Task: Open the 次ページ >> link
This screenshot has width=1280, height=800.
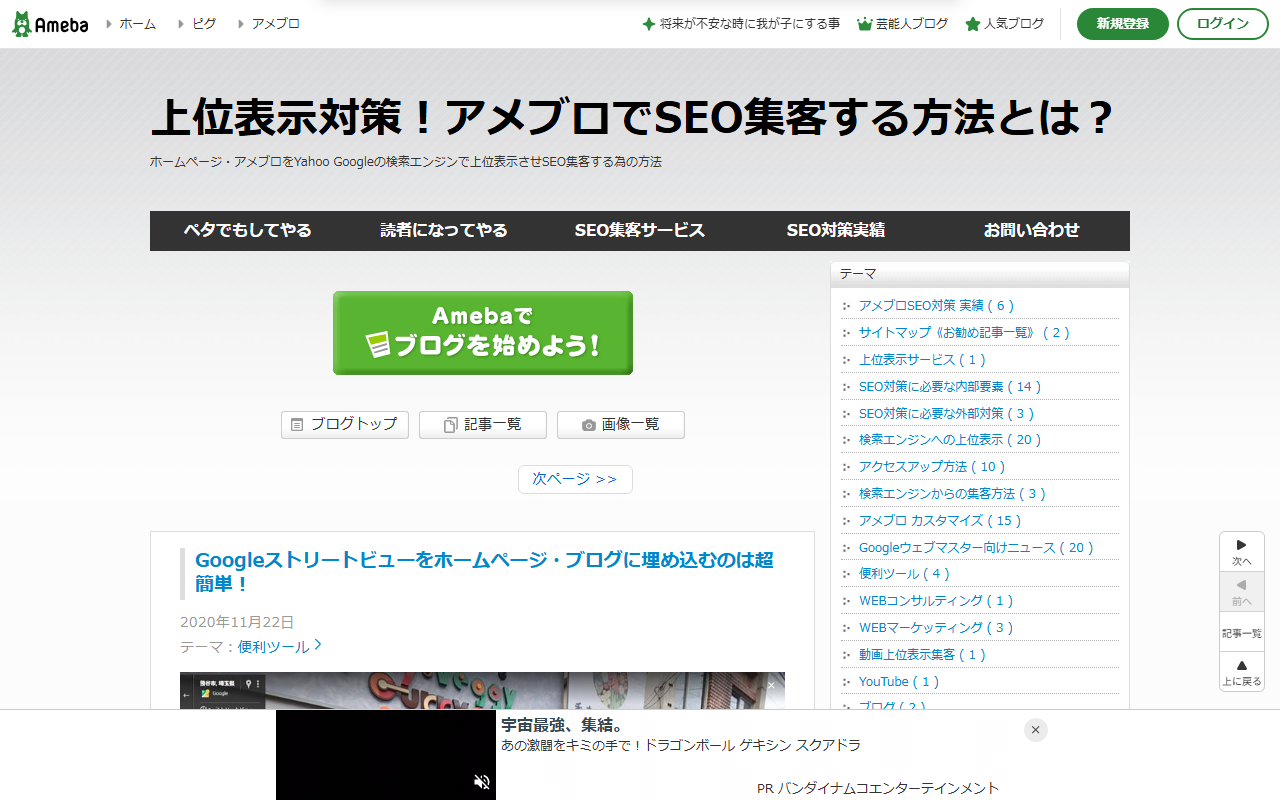Action: click(575, 479)
